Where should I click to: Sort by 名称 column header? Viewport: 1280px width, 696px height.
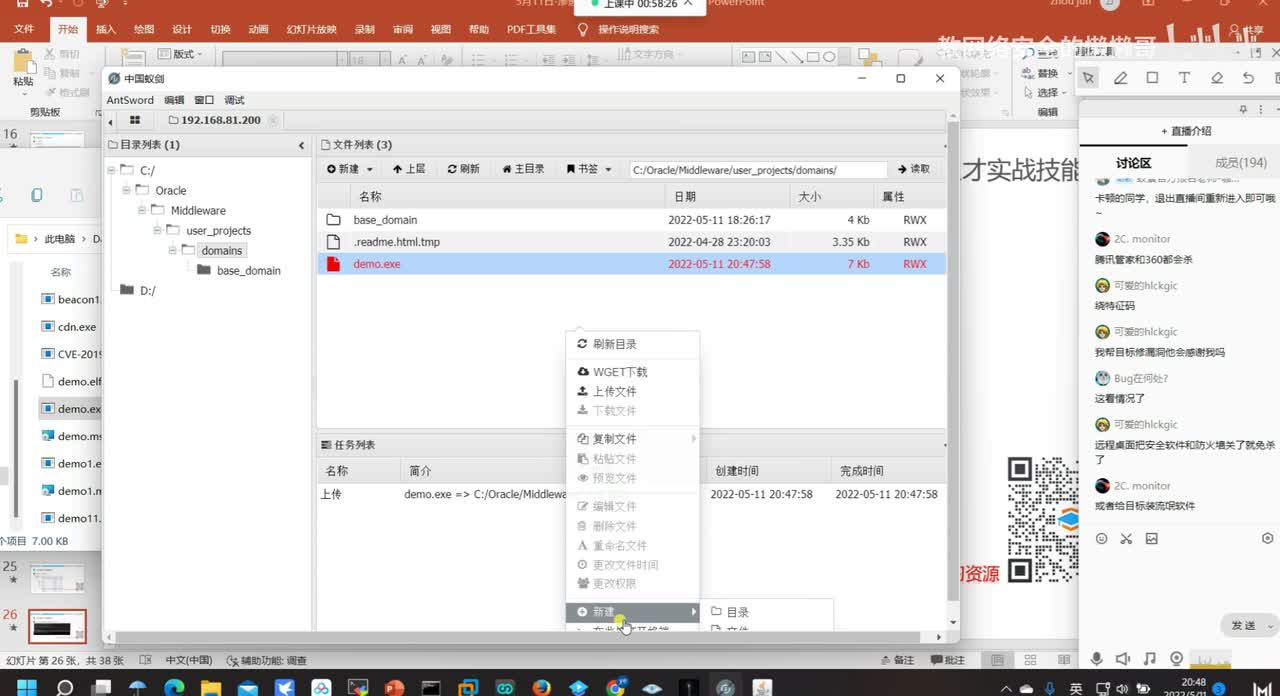pyautogui.click(x=370, y=197)
